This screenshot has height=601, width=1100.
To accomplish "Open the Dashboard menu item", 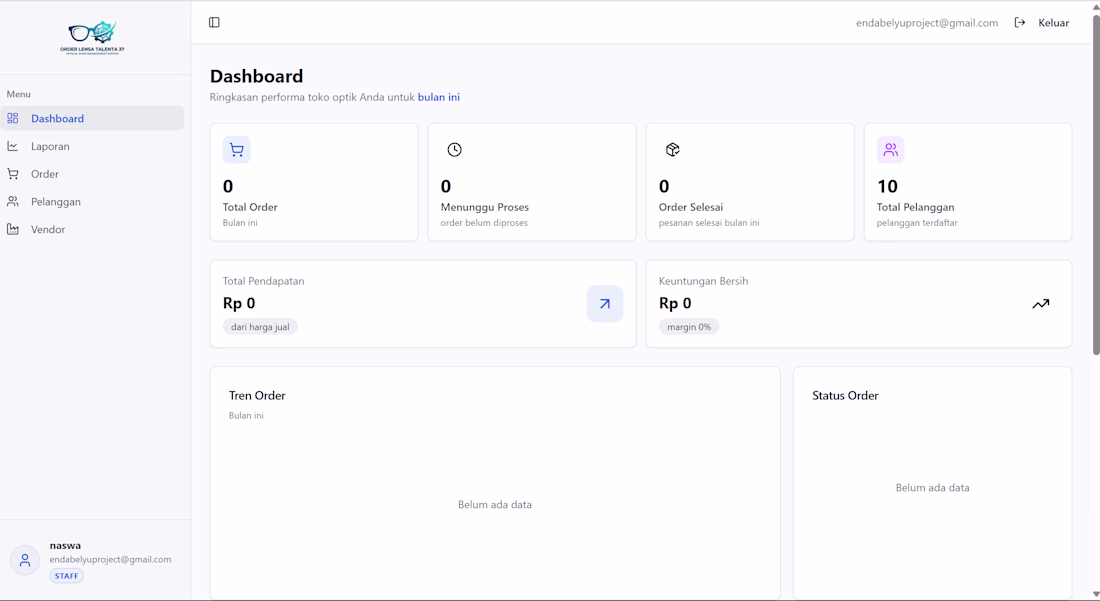I will point(92,118).
